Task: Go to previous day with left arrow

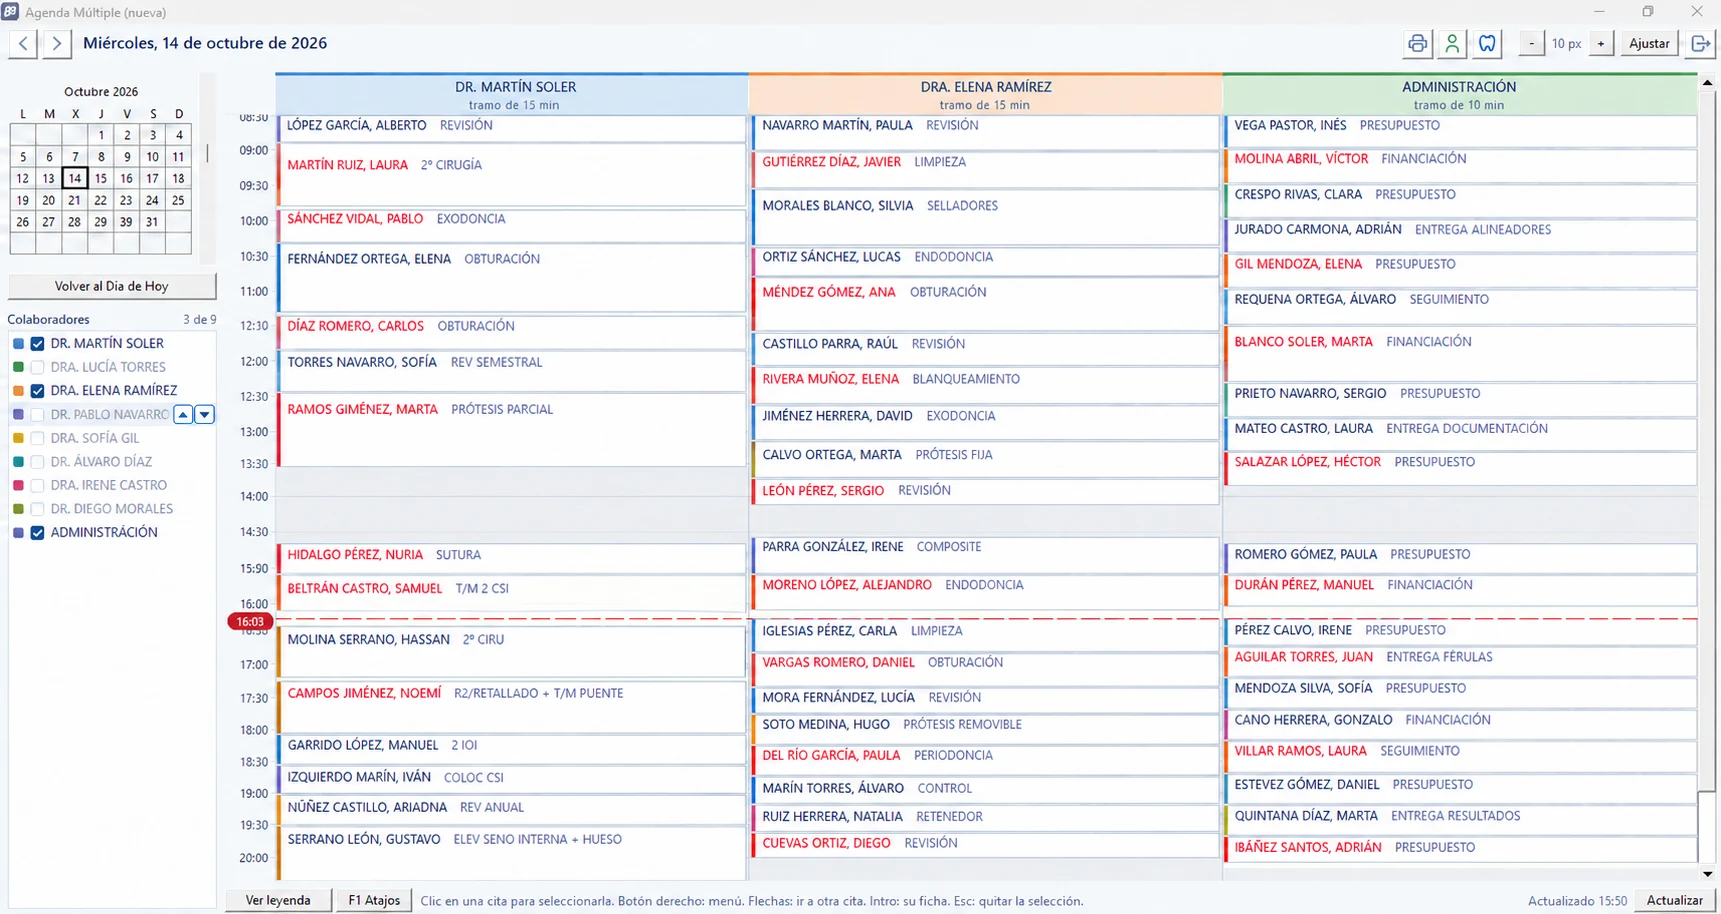Action: tap(23, 43)
